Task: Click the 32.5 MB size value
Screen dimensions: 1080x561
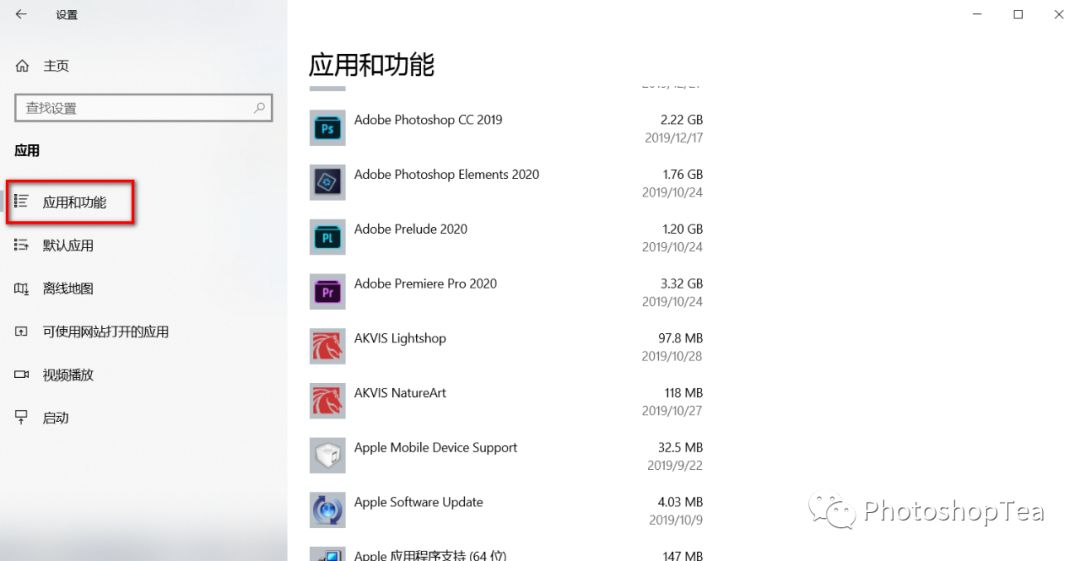Action: (681, 447)
